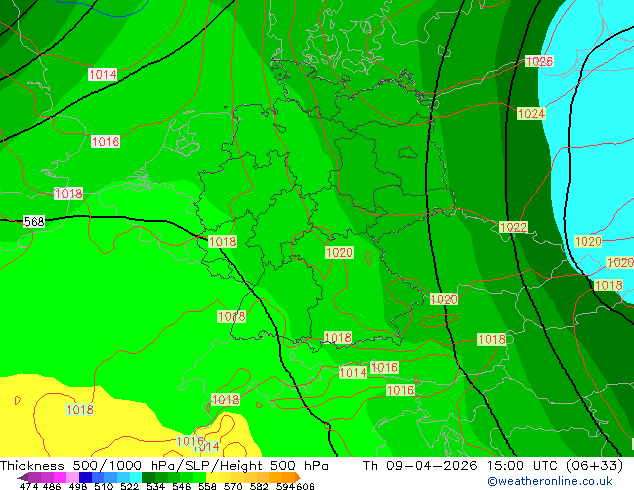Select the cyan legend swatch
The width and height of the screenshot is (634, 490).
point(136,477)
